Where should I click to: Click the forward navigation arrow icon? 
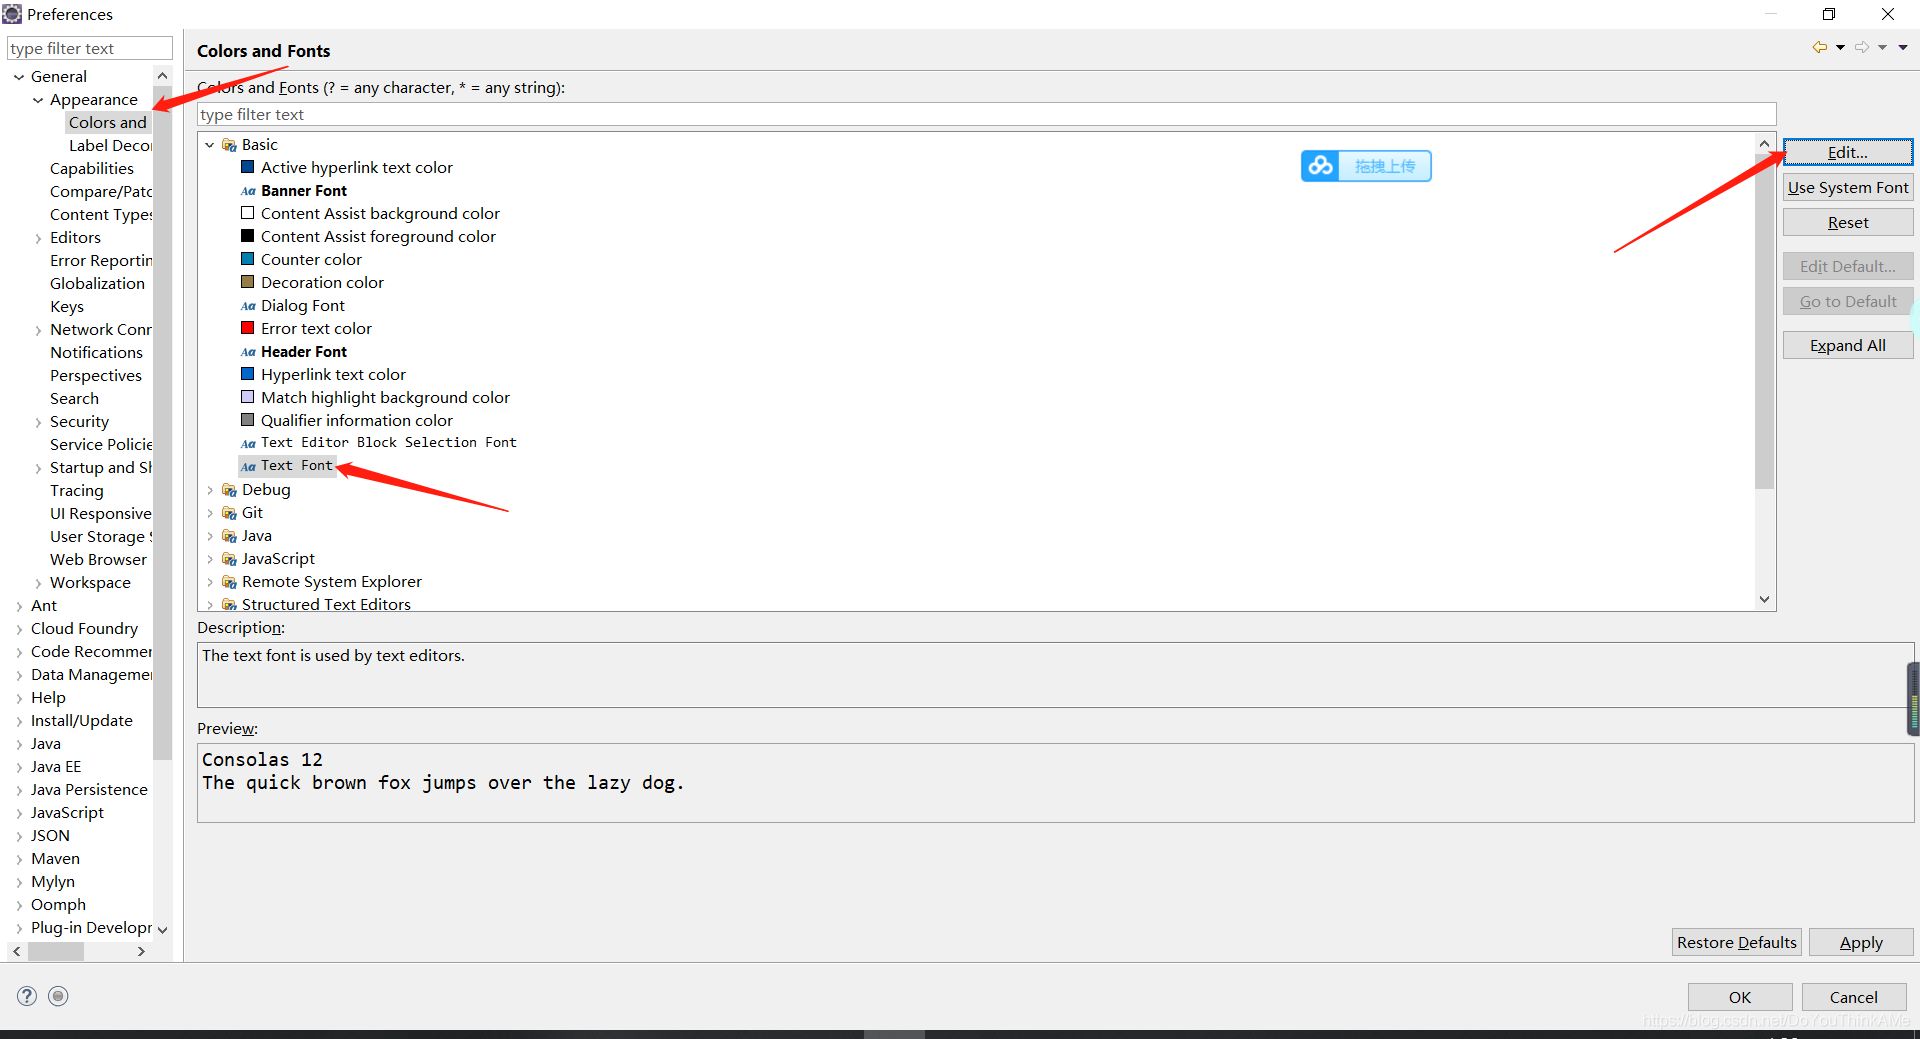click(x=1861, y=47)
